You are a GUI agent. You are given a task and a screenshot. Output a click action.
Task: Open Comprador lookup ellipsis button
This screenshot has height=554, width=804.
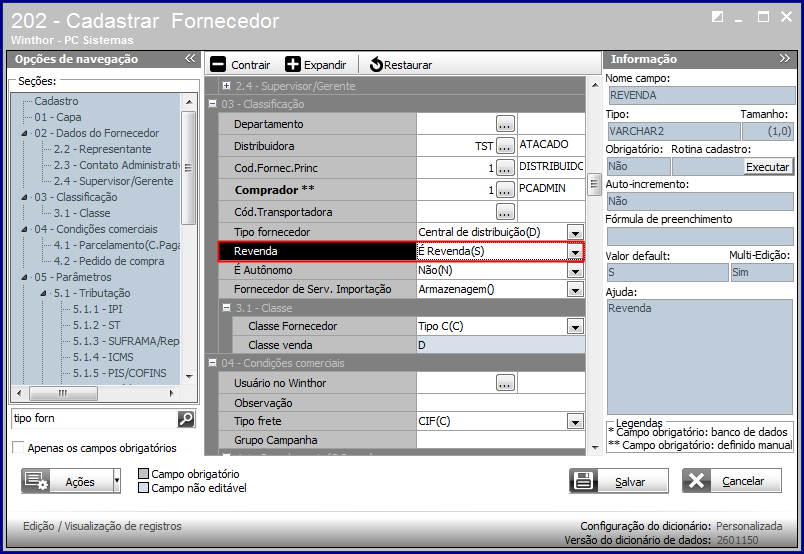pyautogui.click(x=505, y=190)
